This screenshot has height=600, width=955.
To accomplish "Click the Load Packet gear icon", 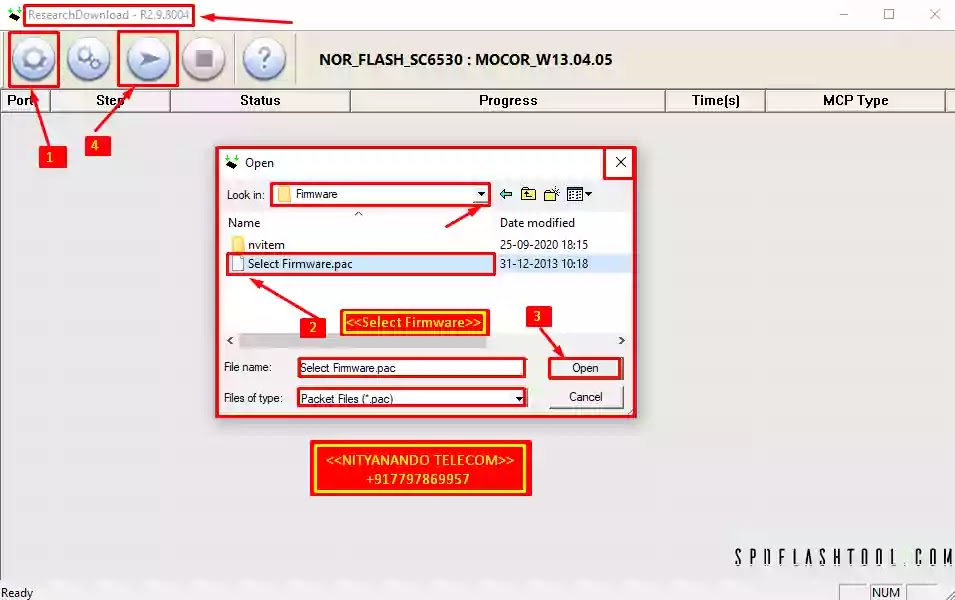I will (33, 59).
